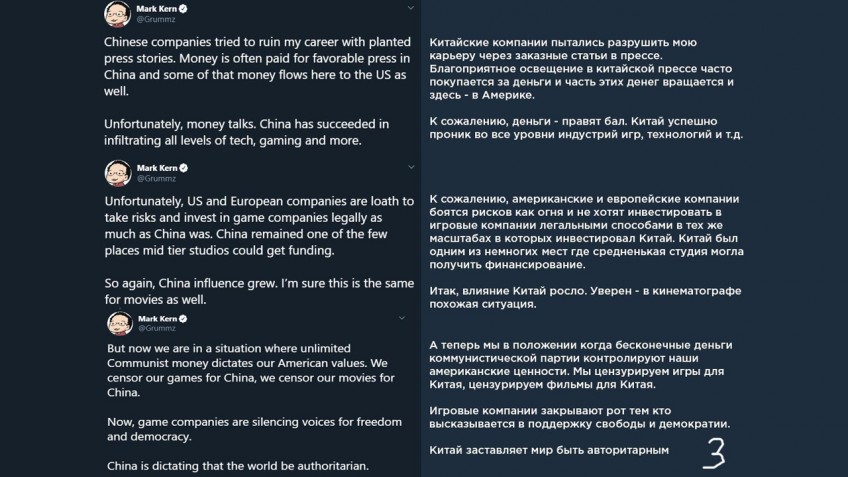Open Mark Kern name link, first tweet

[x=156, y=9]
